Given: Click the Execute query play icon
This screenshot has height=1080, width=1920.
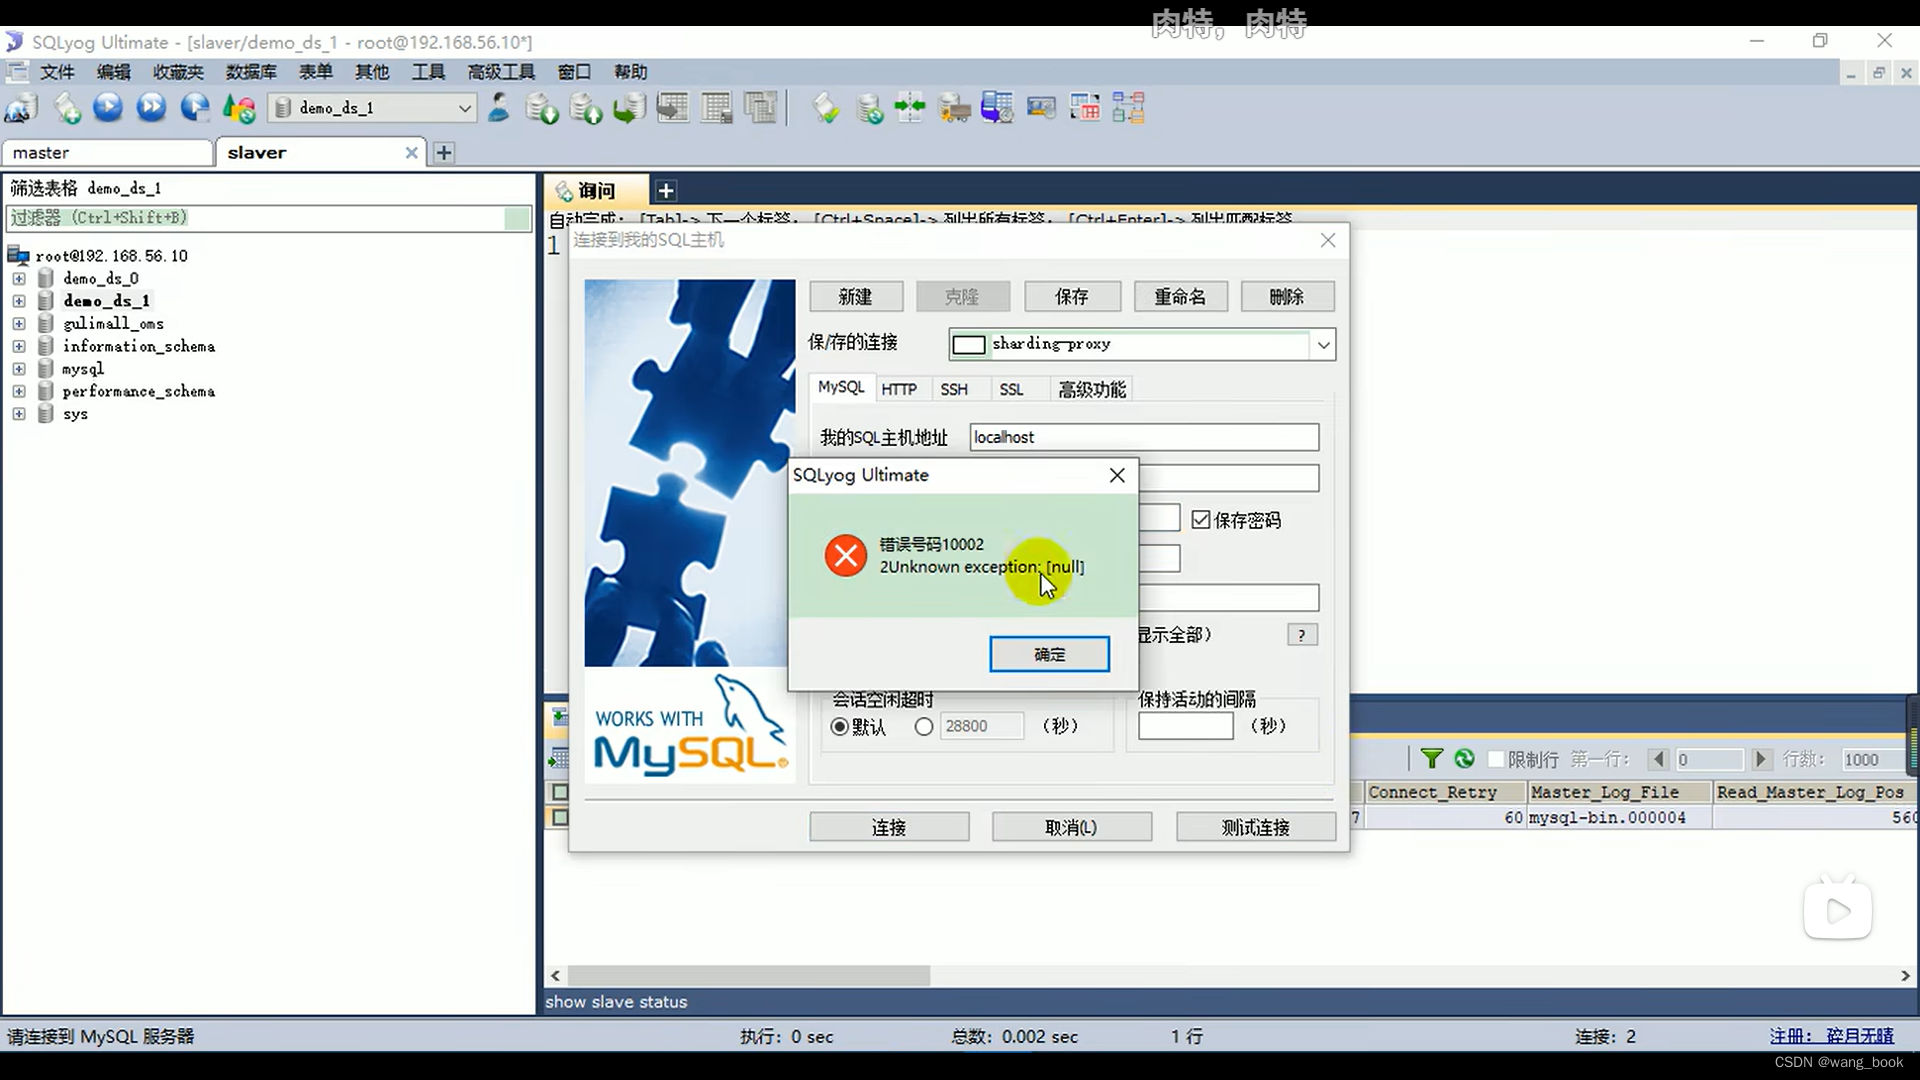Looking at the screenshot, I should click(x=108, y=107).
